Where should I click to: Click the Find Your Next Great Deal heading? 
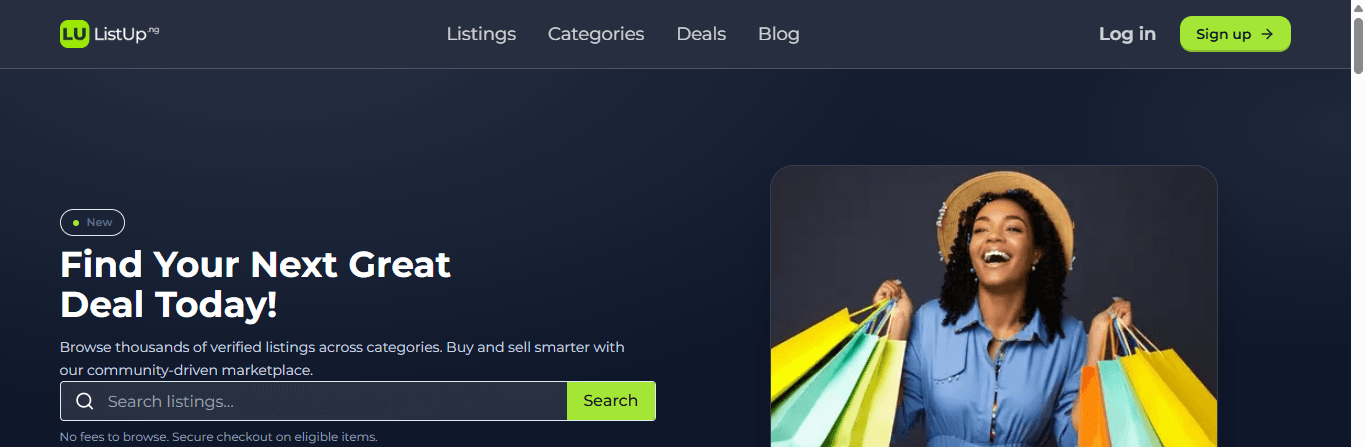[x=256, y=285]
